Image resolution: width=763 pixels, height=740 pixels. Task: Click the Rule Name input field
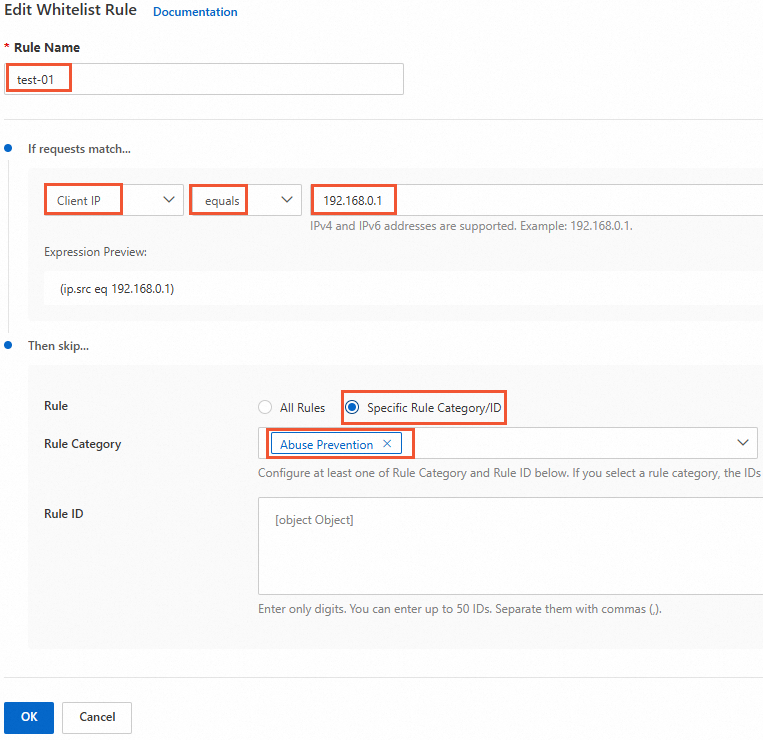[204, 79]
